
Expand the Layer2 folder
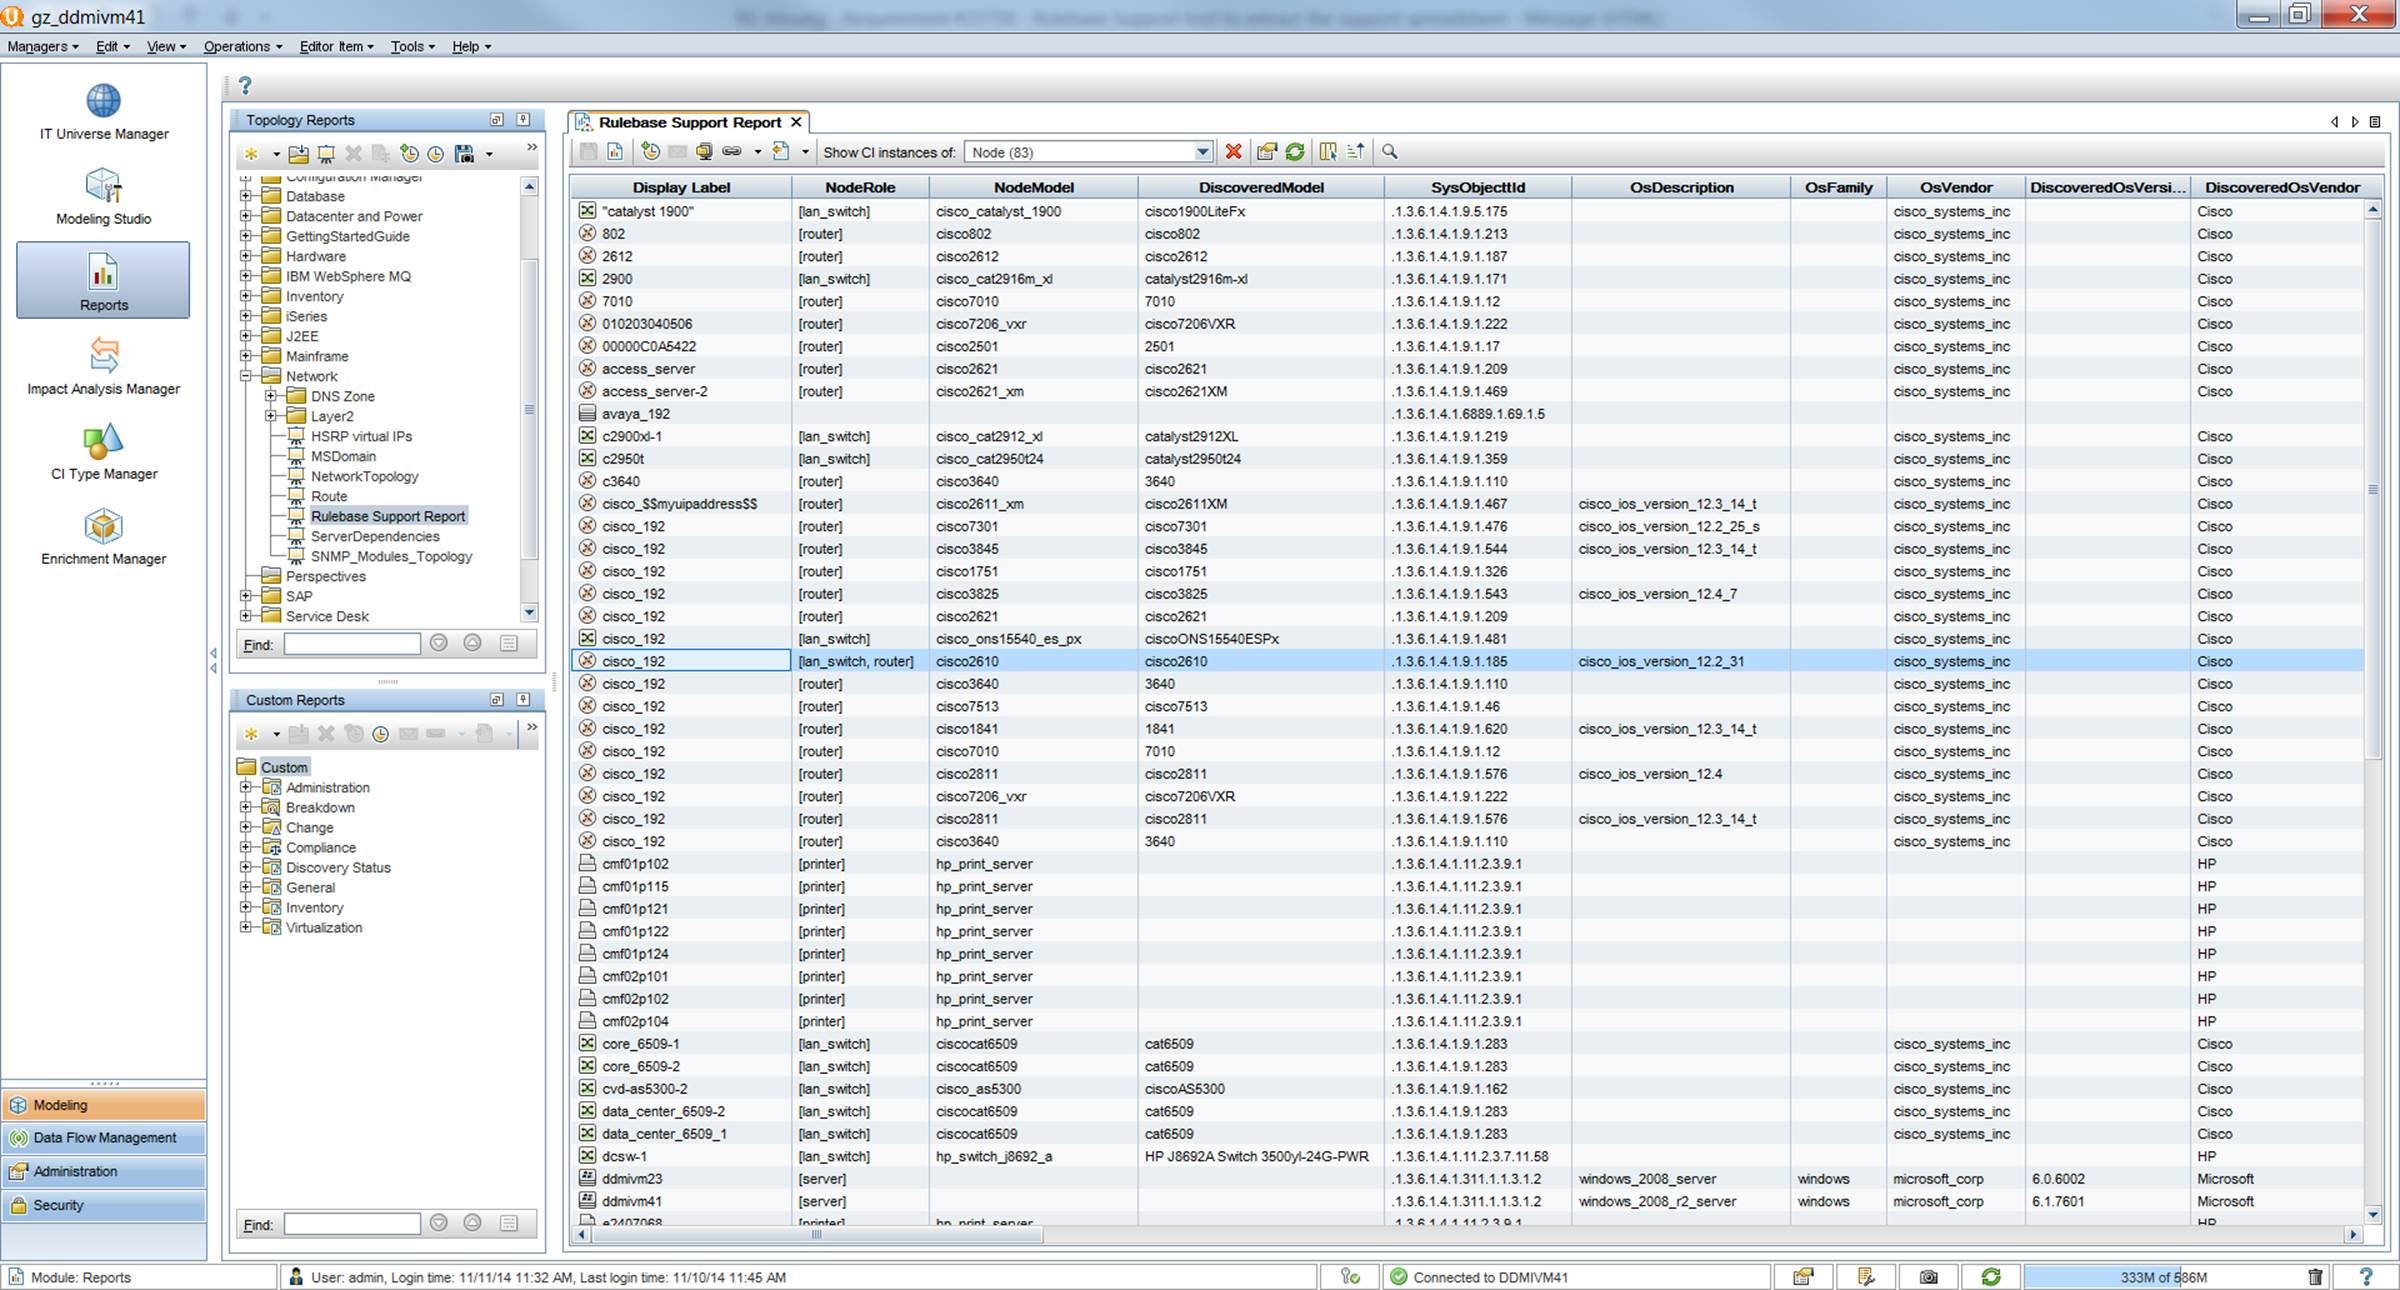pyautogui.click(x=271, y=416)
